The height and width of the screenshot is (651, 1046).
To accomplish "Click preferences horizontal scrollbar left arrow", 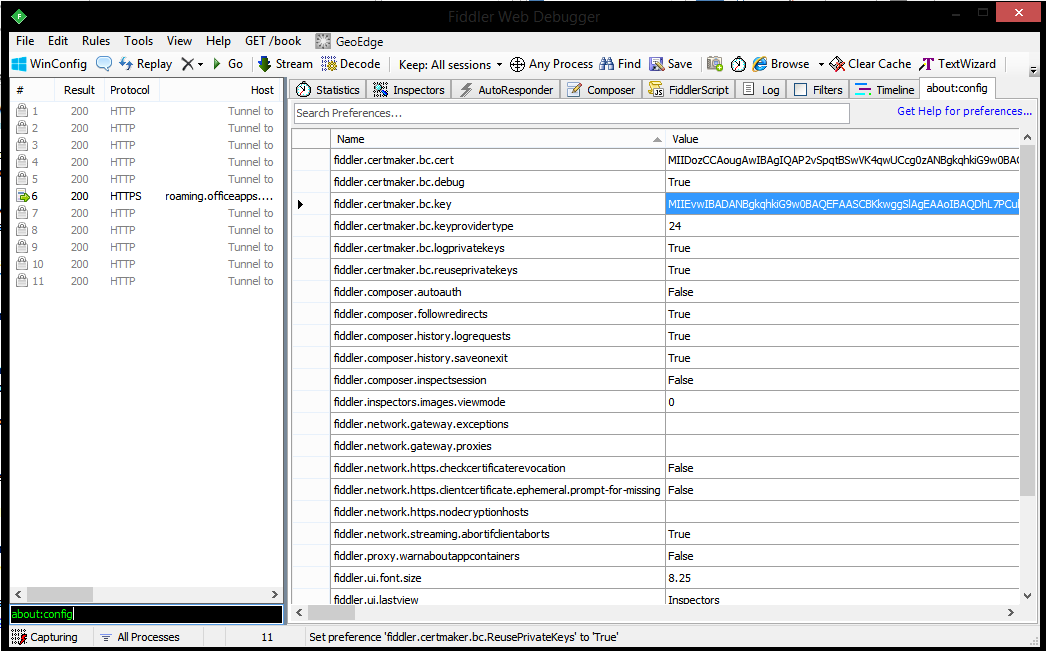I will pyautogui.click(x=300, y=612).
